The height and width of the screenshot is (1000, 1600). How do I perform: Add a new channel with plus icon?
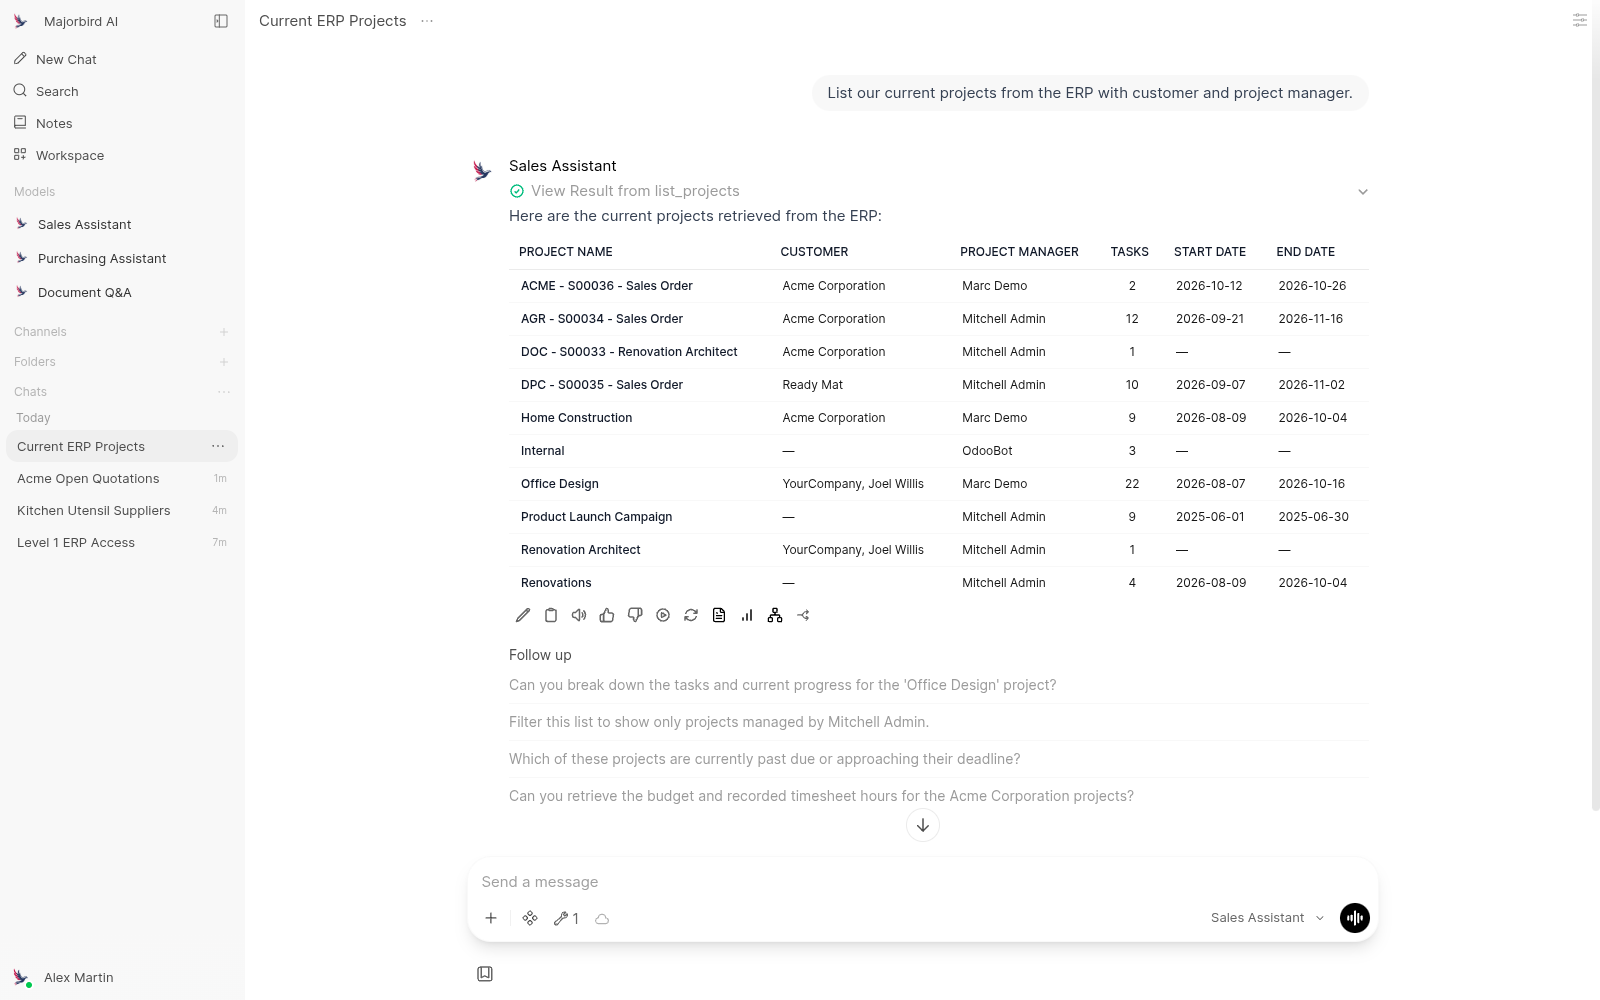point(224,332)
